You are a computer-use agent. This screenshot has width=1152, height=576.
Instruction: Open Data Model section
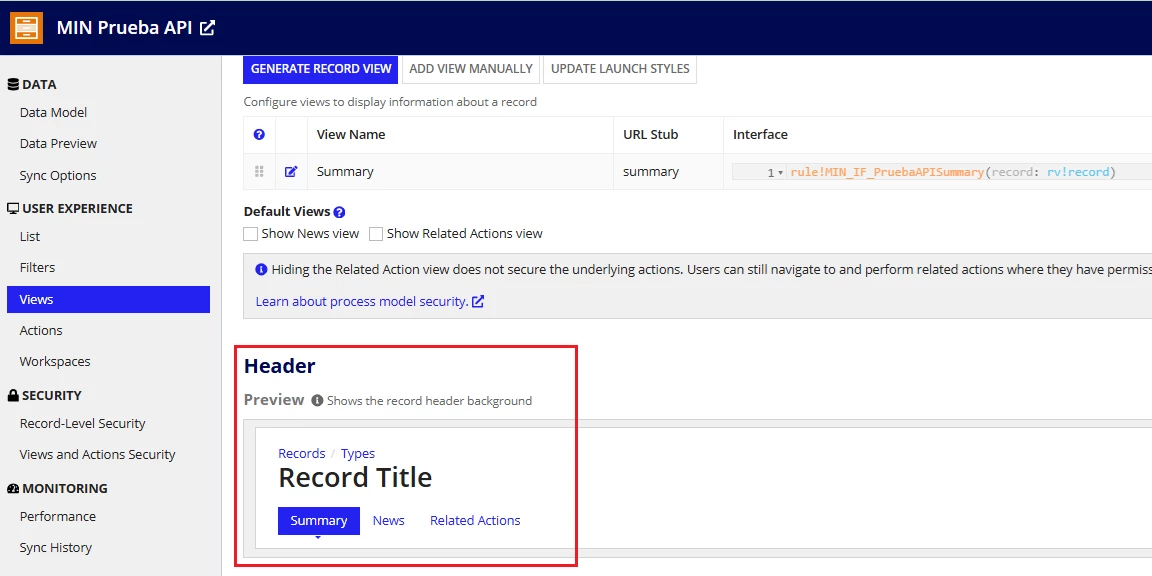click(54, 112)
